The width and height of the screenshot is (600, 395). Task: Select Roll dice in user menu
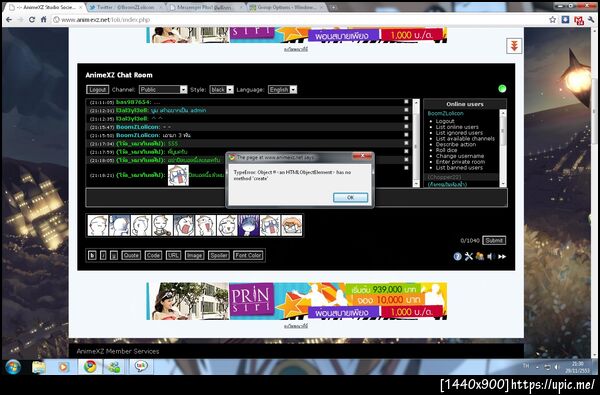pyautogui.click(x=446, y=150)
